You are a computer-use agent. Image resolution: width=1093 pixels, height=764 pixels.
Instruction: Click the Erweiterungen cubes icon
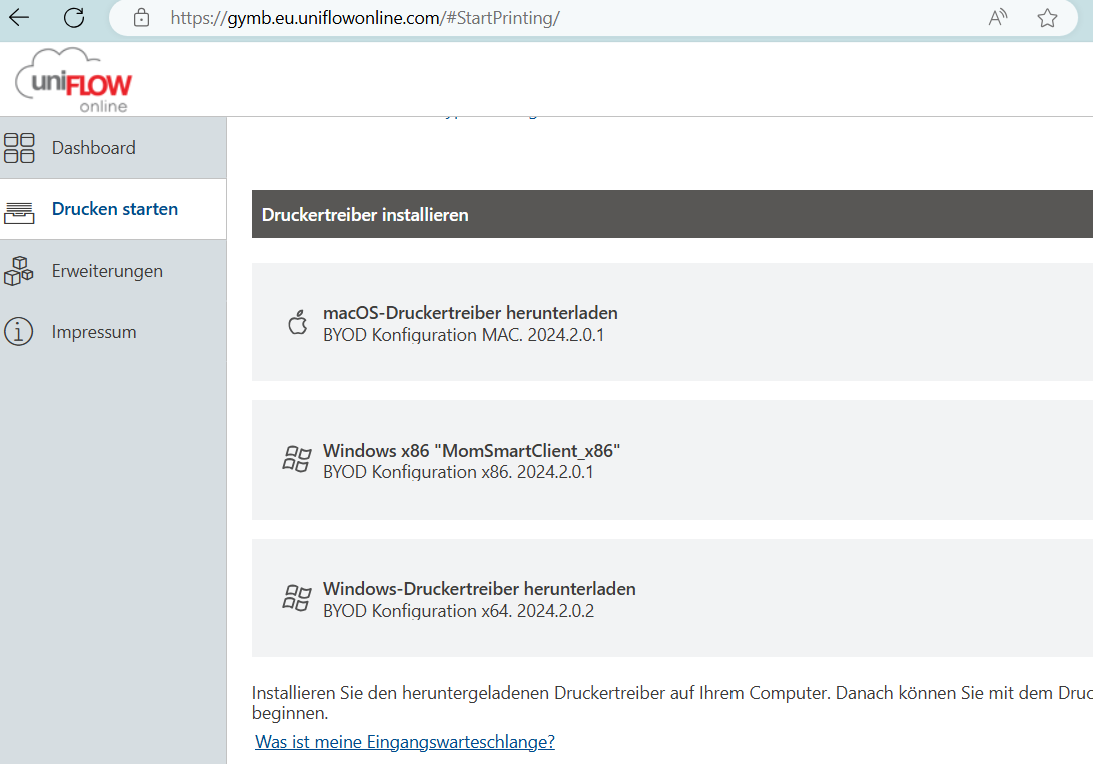click(19, 271)
